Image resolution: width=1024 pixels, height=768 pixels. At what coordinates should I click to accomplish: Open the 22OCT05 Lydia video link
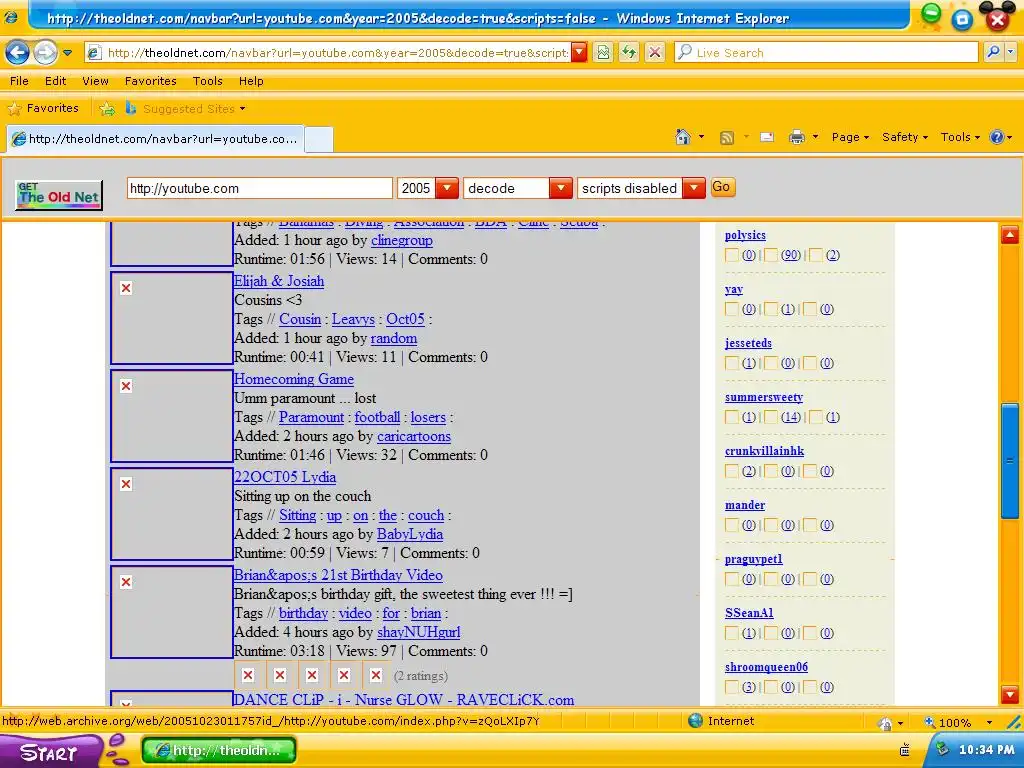[285, 477]
